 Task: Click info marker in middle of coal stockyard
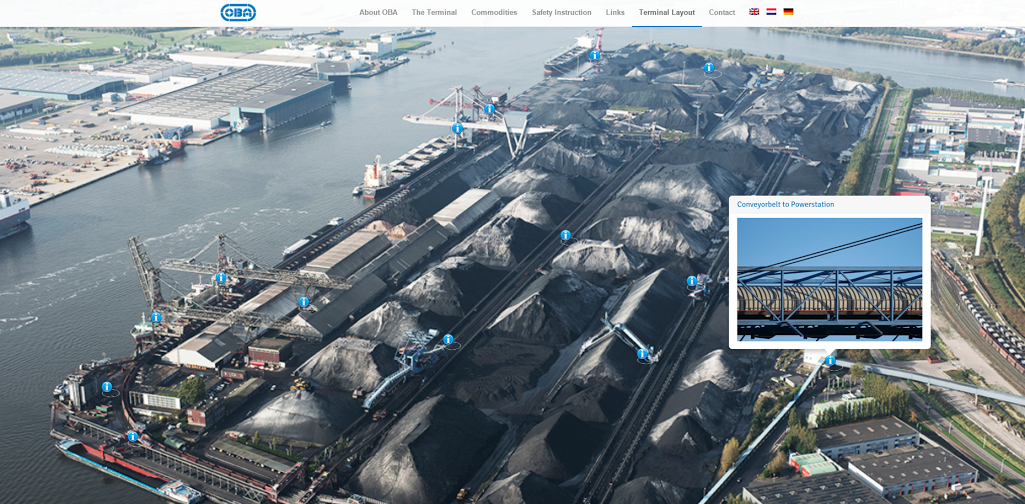coord(565,235)
